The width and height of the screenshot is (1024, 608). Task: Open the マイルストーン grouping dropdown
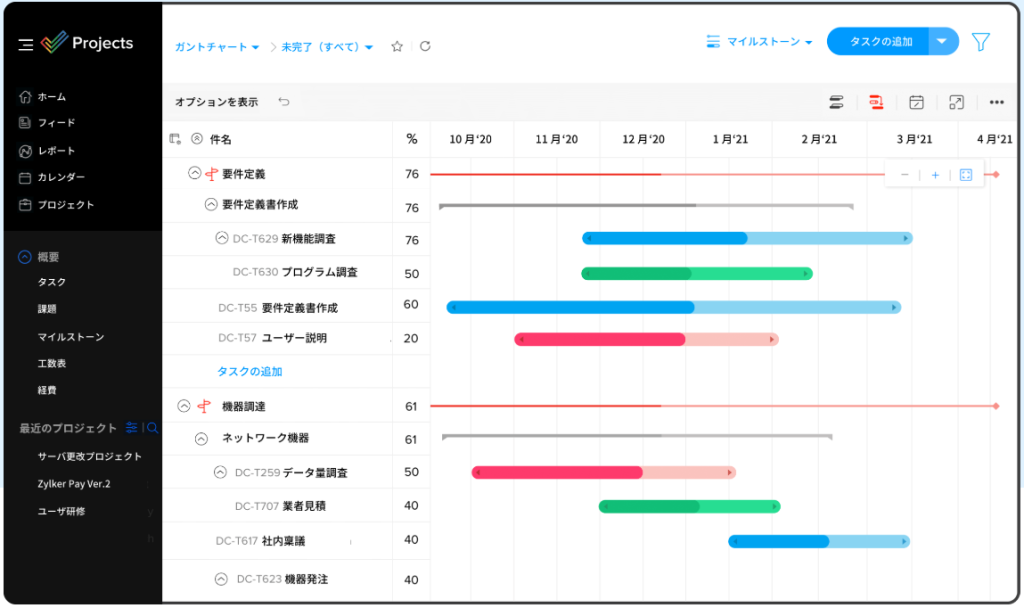760,42
